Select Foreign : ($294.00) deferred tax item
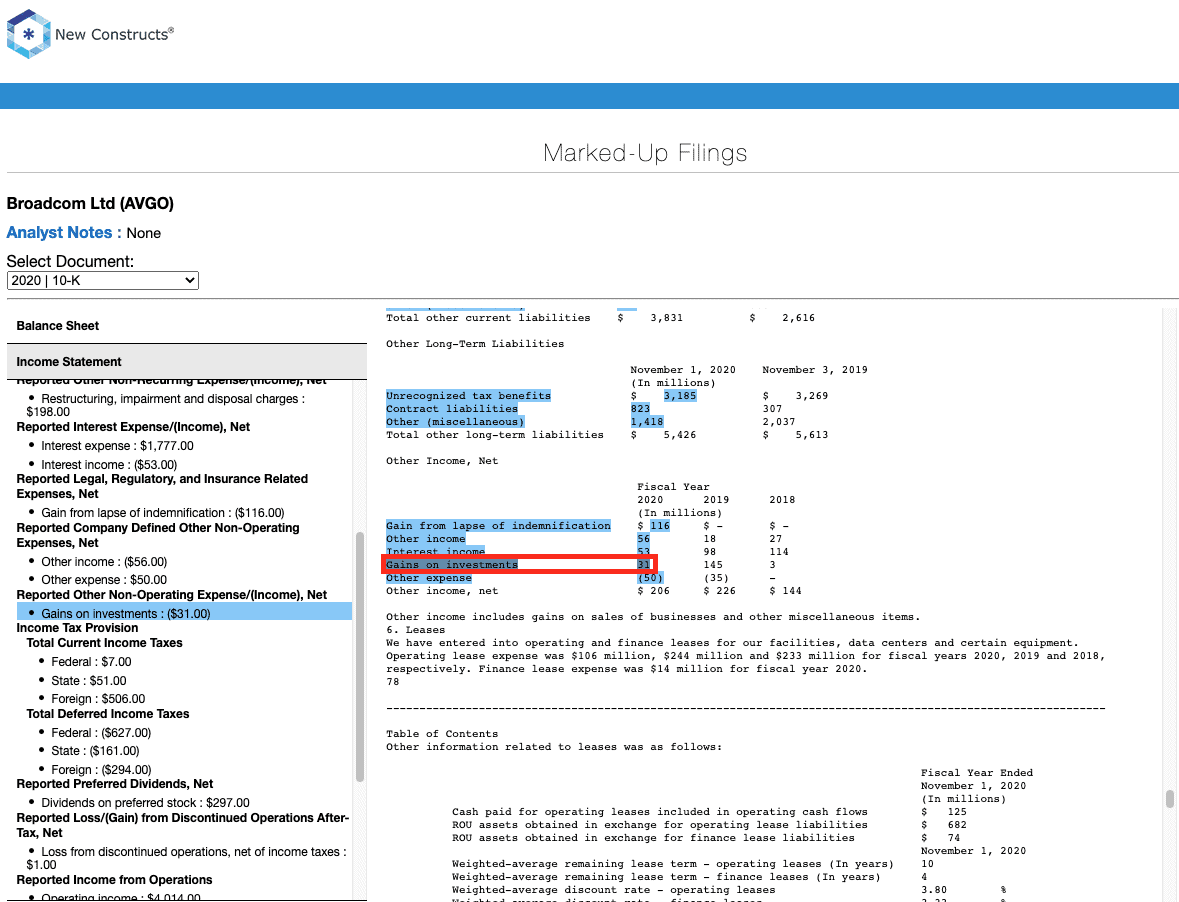 point(101,770)
